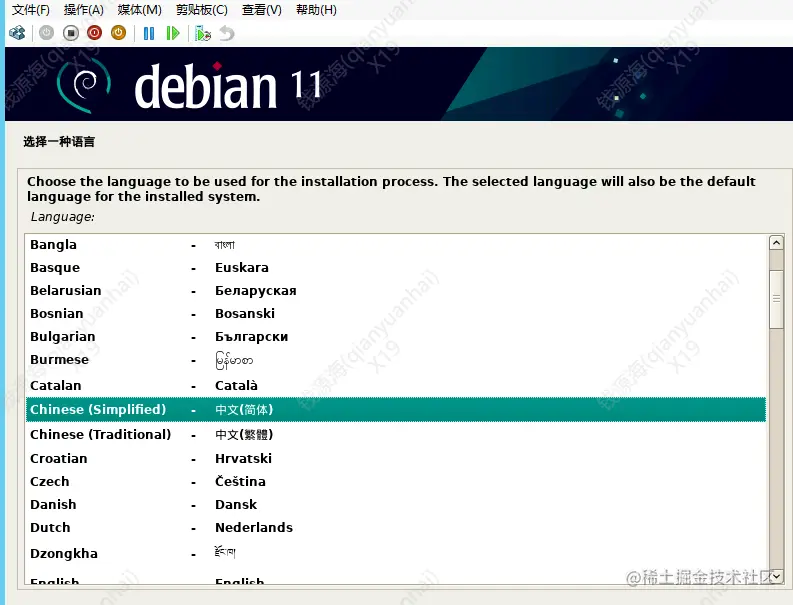The width and height of the screenshot is (793, 605).
Task: Choose Belarusian from the list
Action: click(x=395, y=290)
